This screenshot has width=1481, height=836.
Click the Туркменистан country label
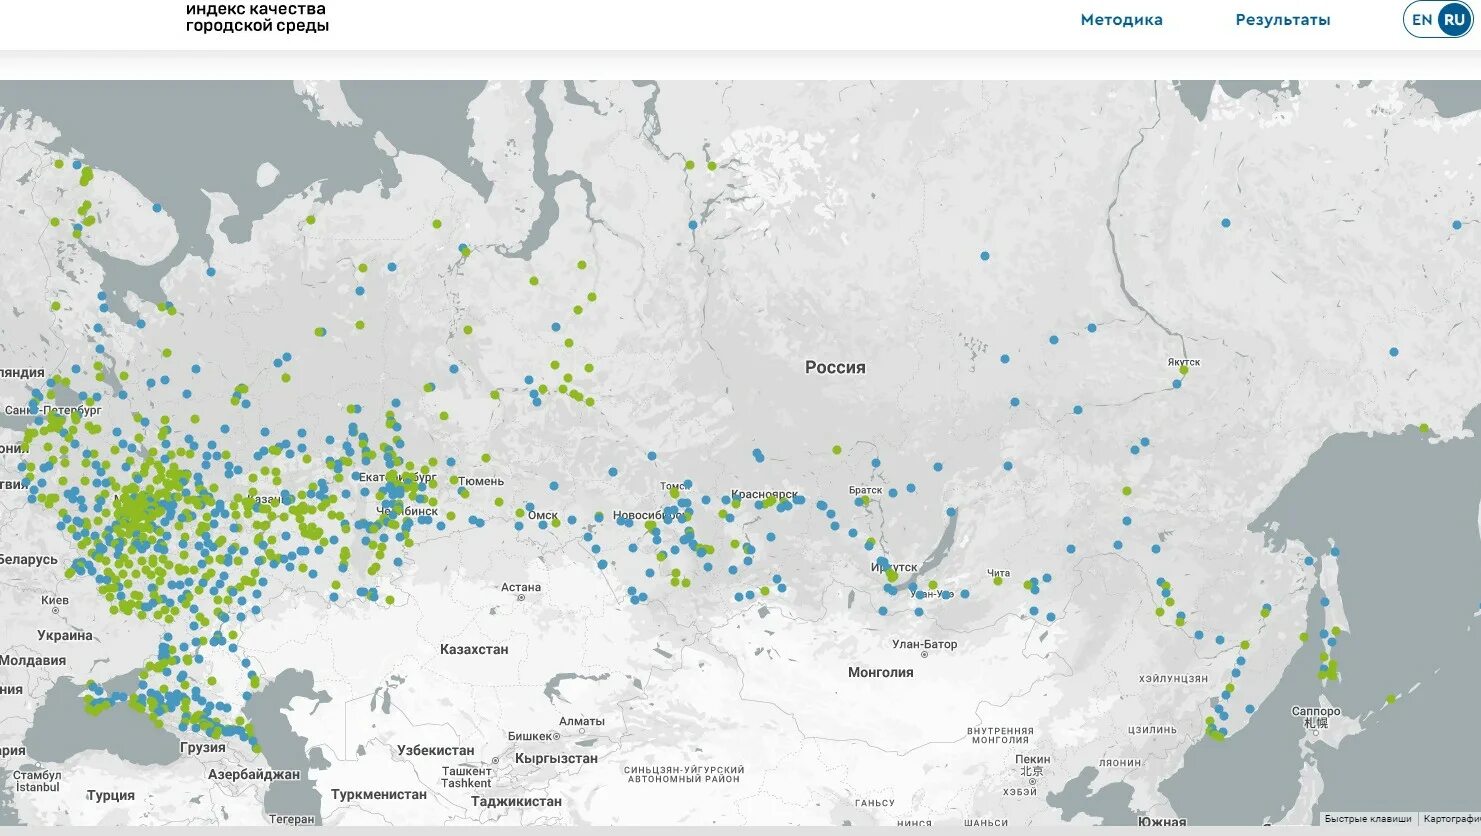tap(379, 794)
